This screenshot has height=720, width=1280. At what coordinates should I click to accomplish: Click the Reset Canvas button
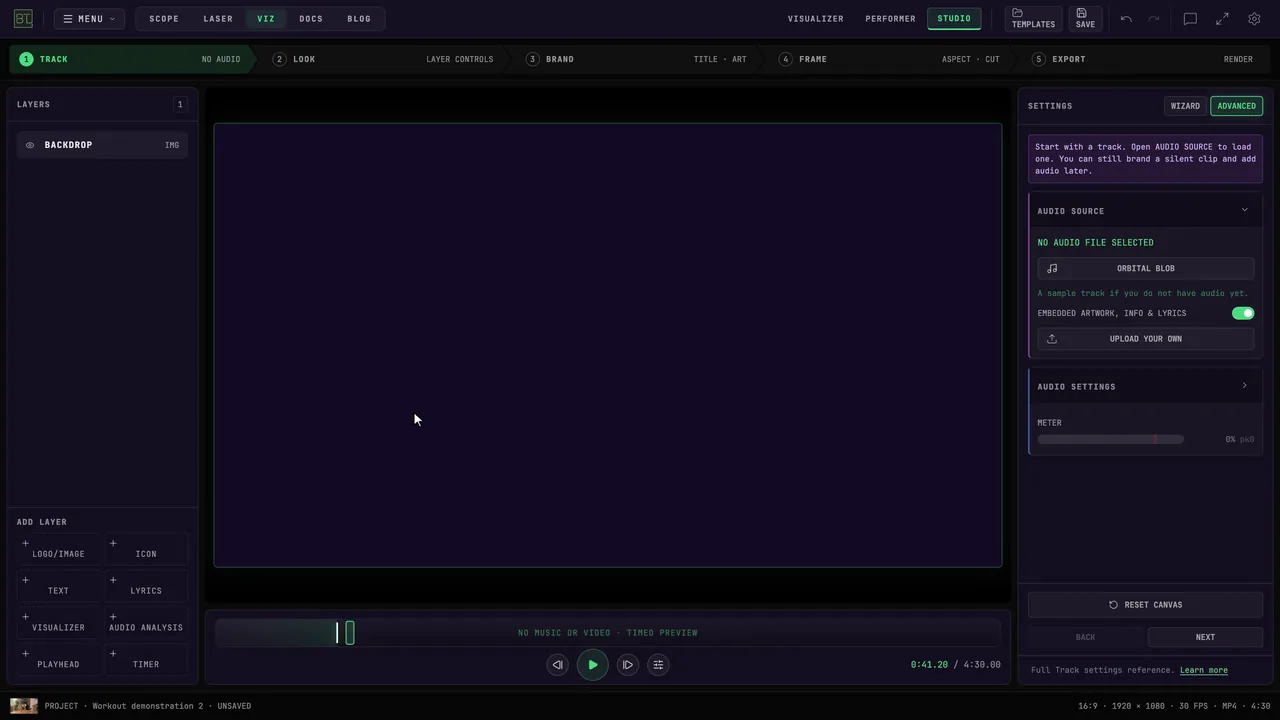tap(1146, 605)
